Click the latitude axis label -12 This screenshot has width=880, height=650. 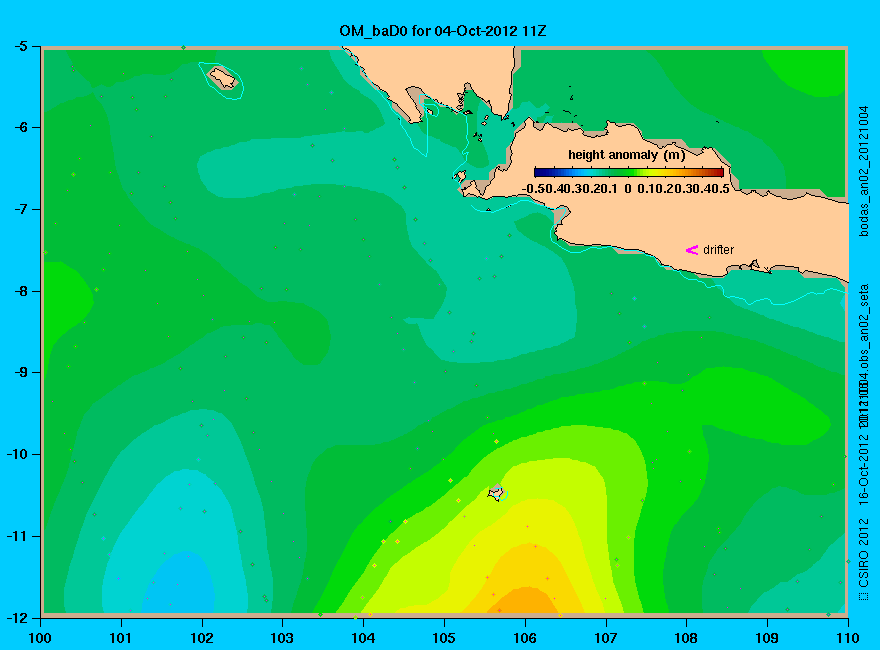pyautogui.click(x=16, y=617)
